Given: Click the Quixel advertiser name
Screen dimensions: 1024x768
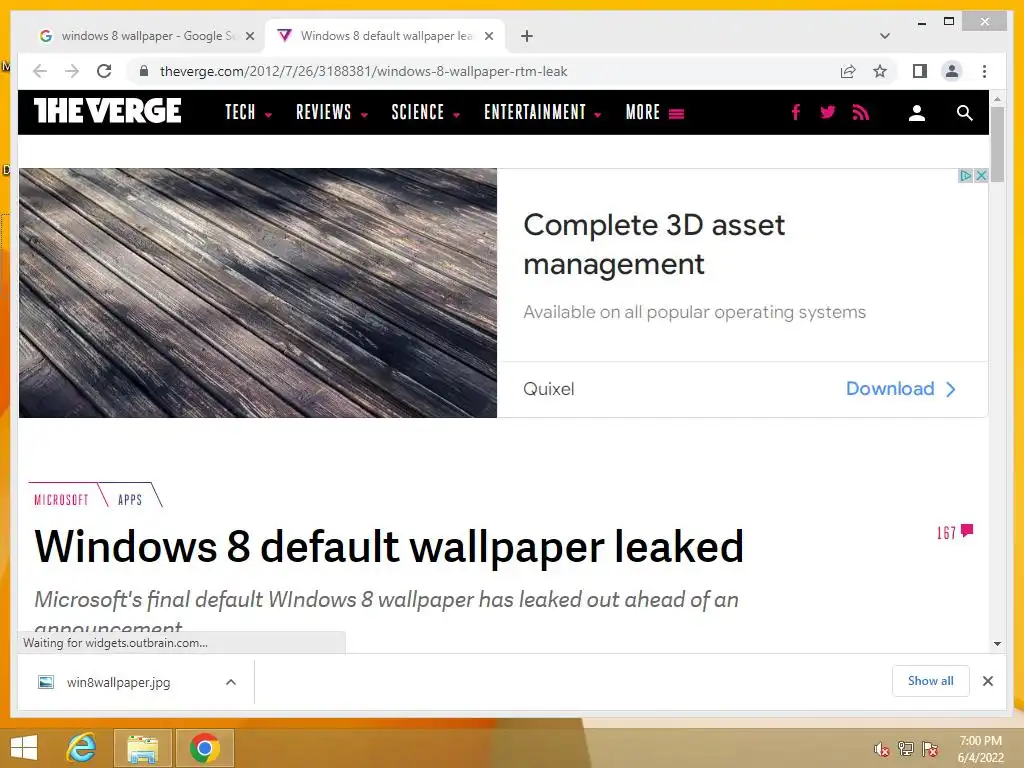Looking at the screenshot, I should [549, 389].
